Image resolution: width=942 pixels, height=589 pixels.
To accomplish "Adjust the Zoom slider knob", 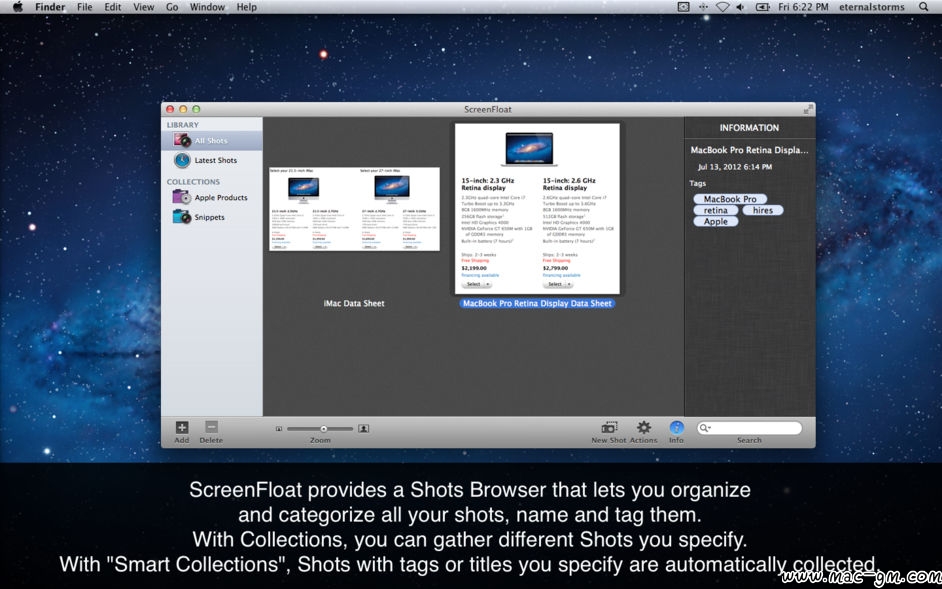I will click(x=324, y=429).
